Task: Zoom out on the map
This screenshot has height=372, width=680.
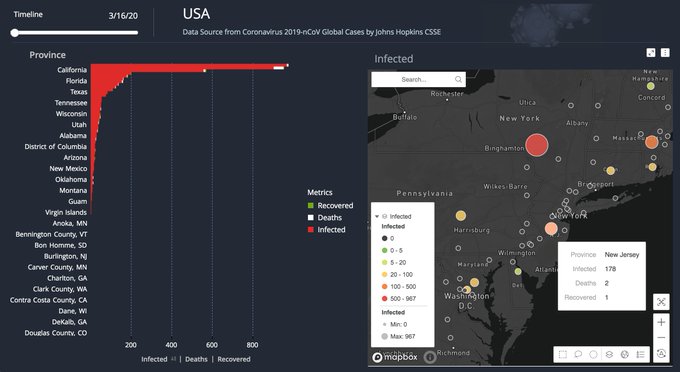Action: [661, 337]
